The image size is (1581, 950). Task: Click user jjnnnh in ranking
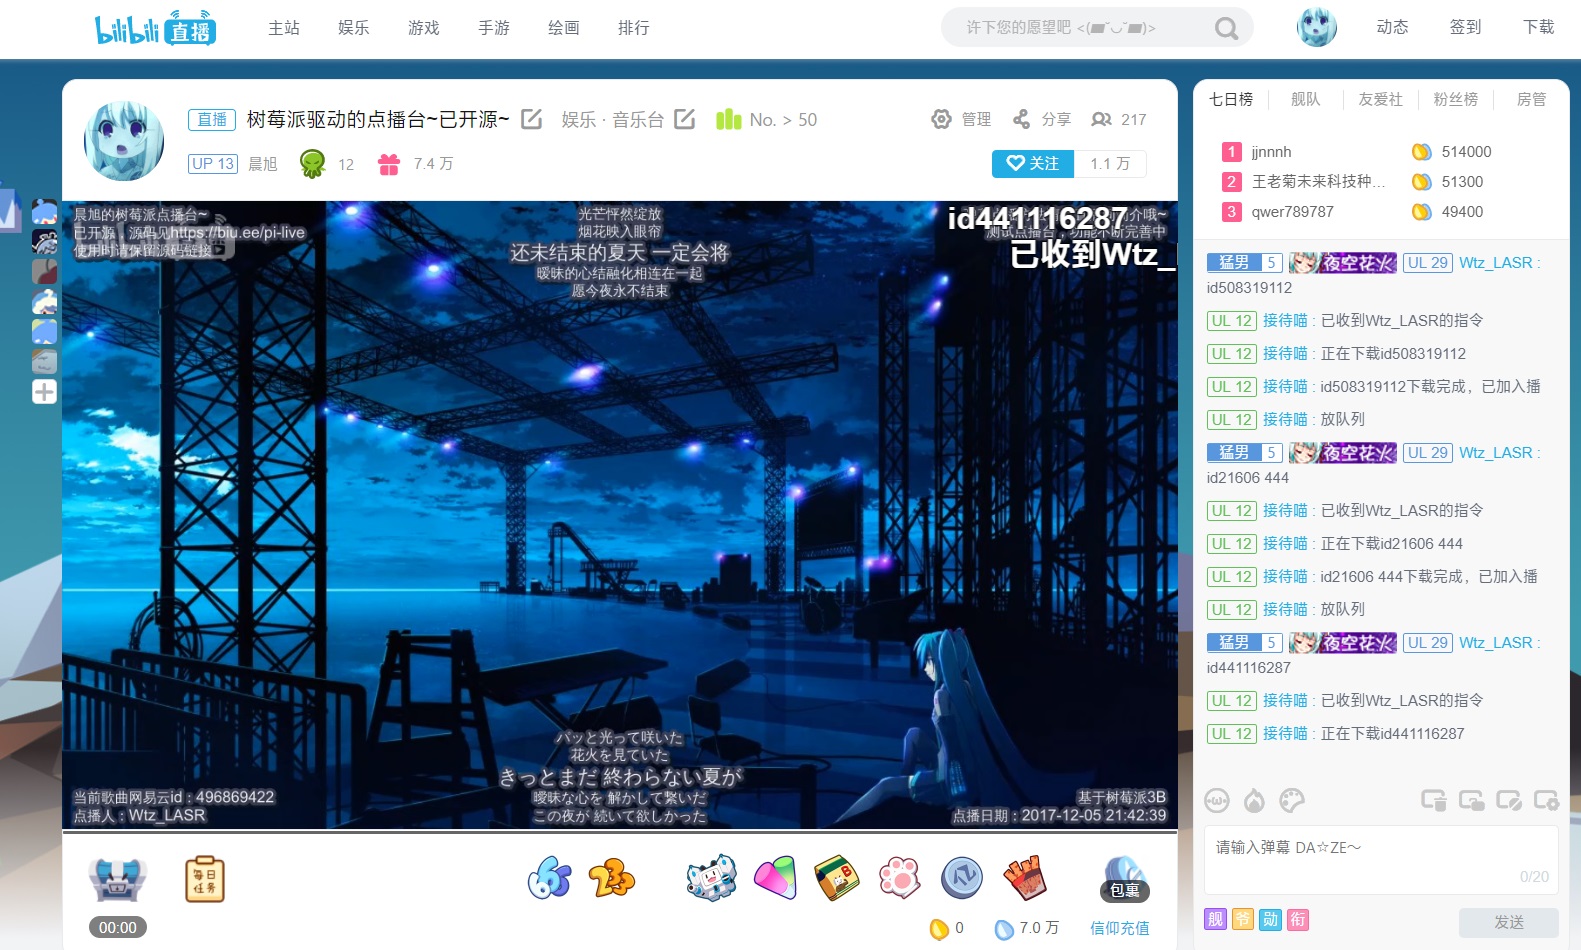tap(1271, 152)
